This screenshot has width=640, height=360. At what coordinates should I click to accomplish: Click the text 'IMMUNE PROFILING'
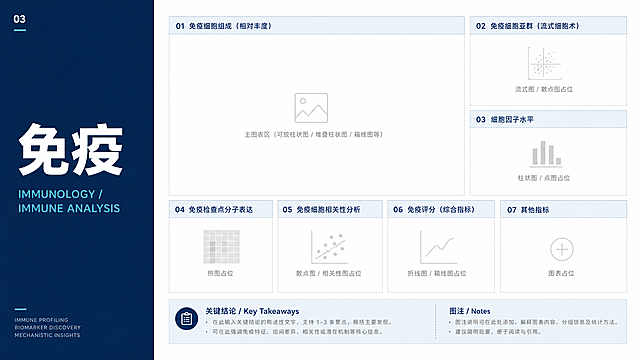point(41,320)
